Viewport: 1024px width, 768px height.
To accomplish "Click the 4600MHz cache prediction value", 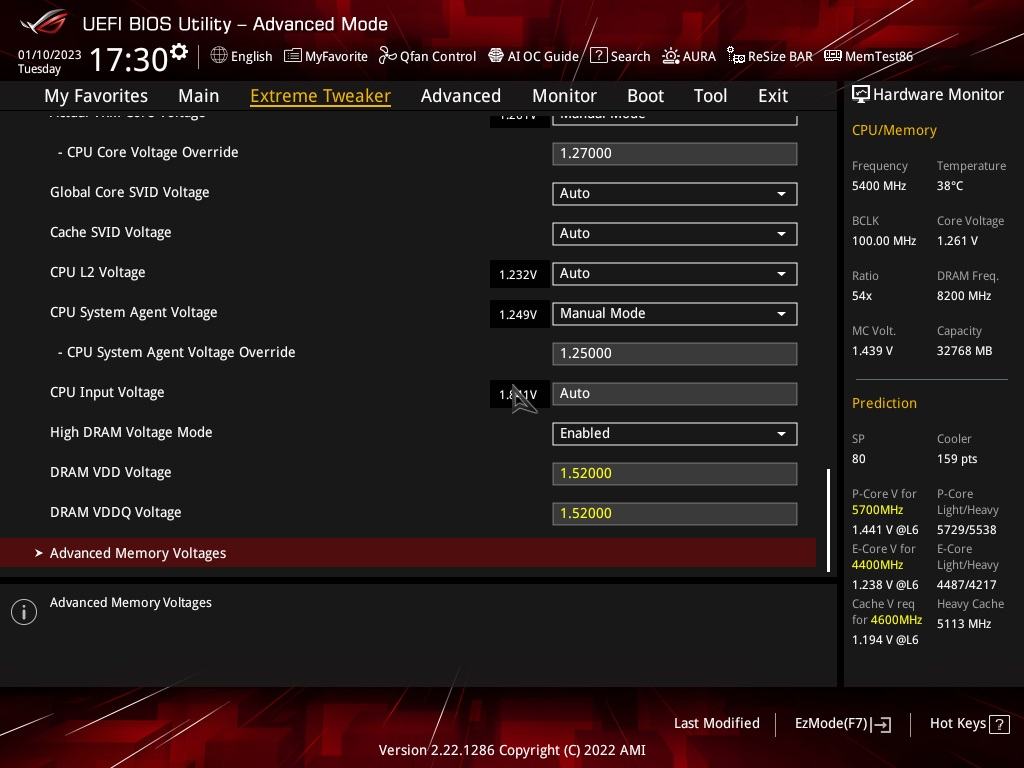I will (896, 620).
